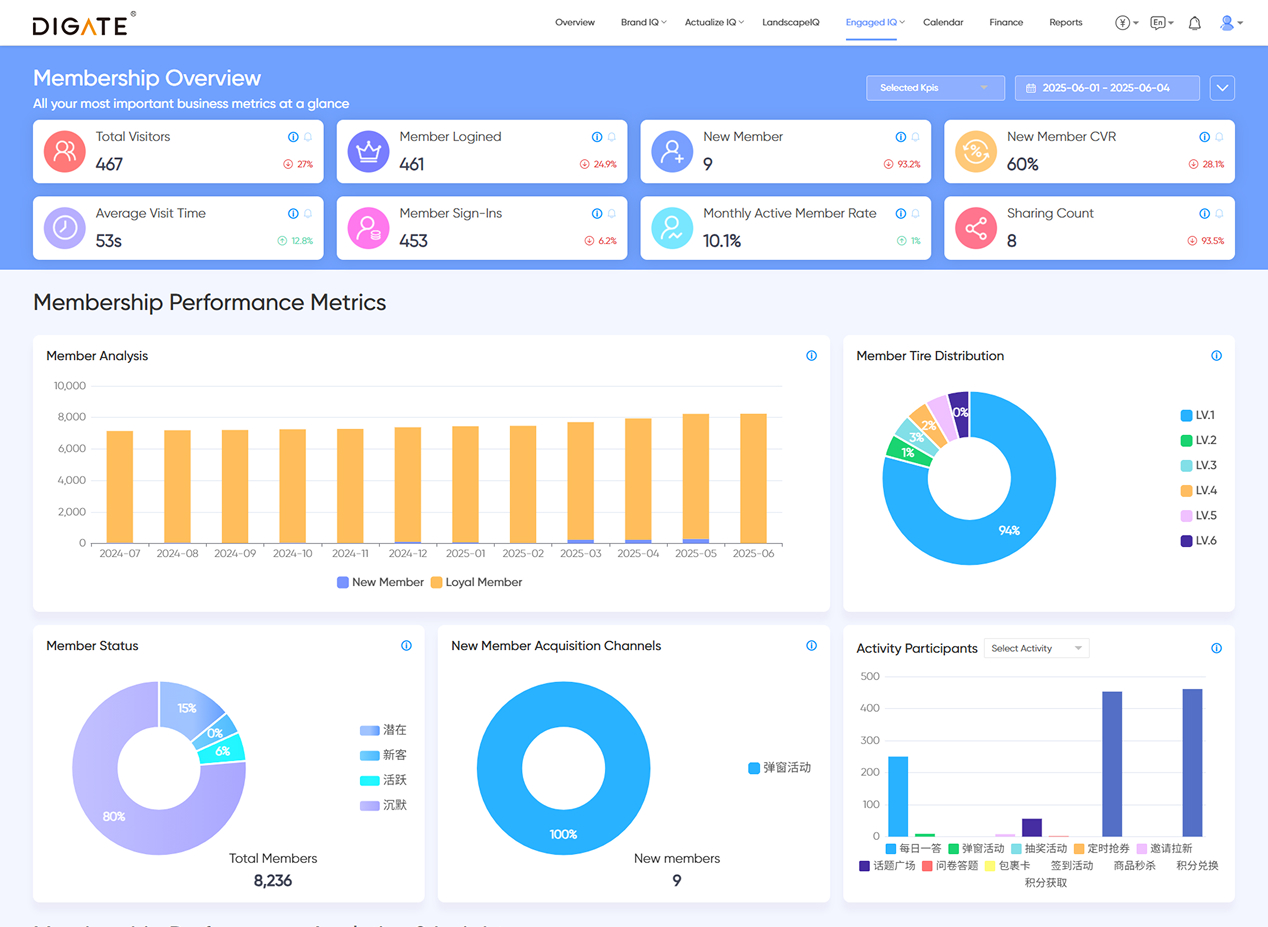The height and width of the screenshot is (927, 1268).
Task: Click the Member Tire Distribution info icon
Action: coord(1216,356)
